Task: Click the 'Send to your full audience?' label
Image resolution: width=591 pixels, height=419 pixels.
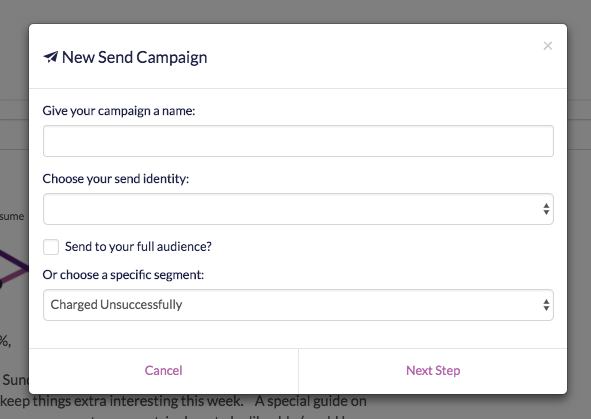Action: 138,247
